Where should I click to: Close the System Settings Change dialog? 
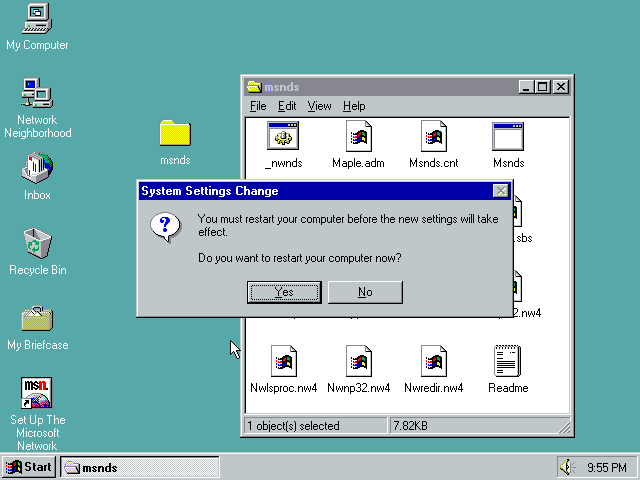tap(500, 191)
